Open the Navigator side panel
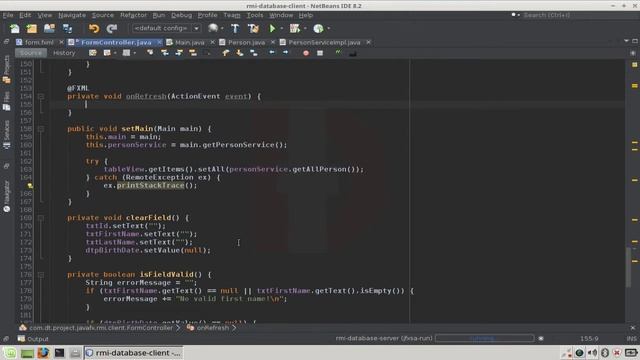 pos(7,196)
